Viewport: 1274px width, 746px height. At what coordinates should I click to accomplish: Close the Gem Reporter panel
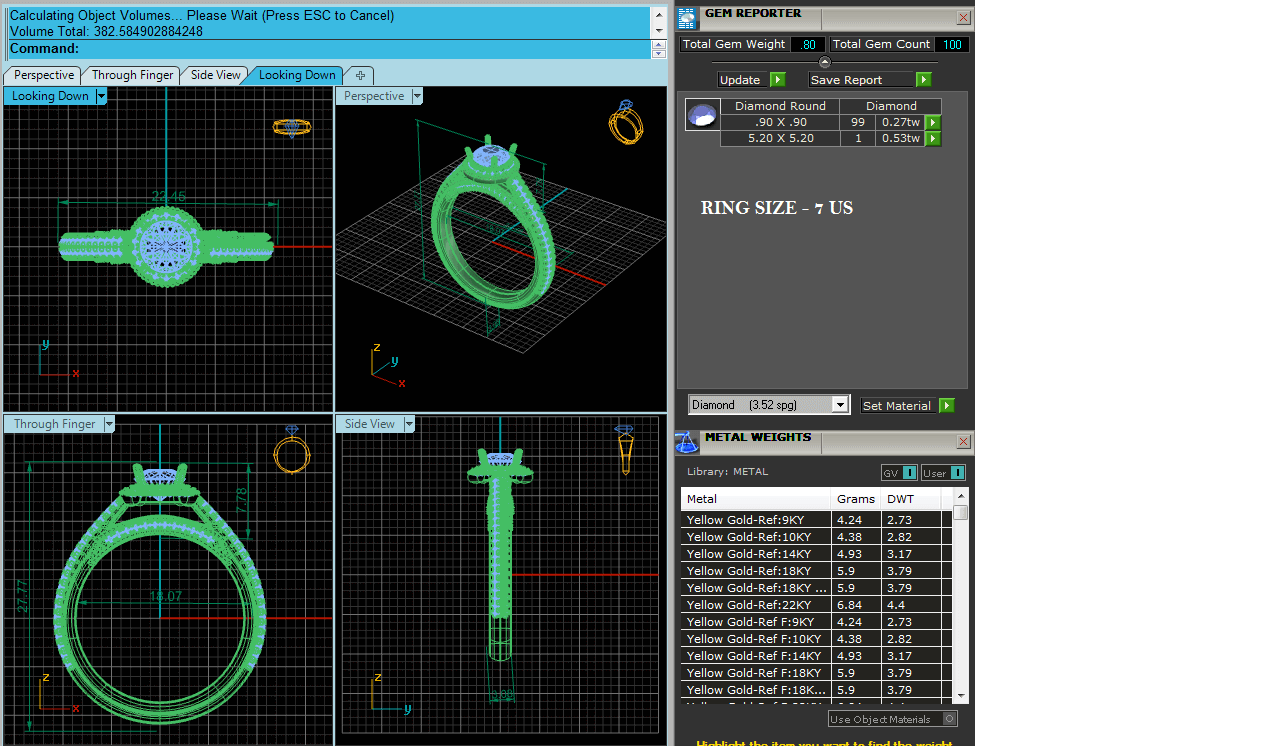click(963, 18)
